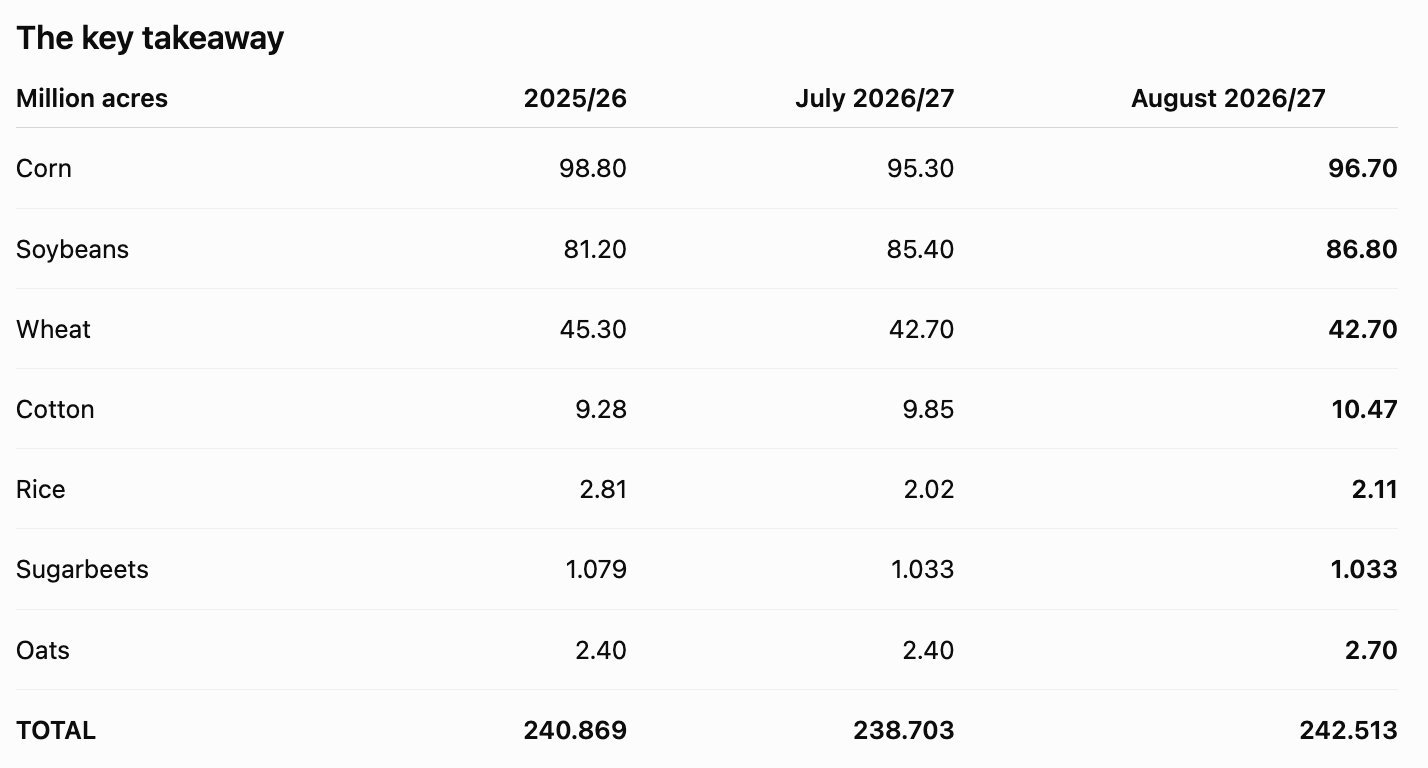Select the Corn row label
The image size is (1428, 768).
(44, 168)
